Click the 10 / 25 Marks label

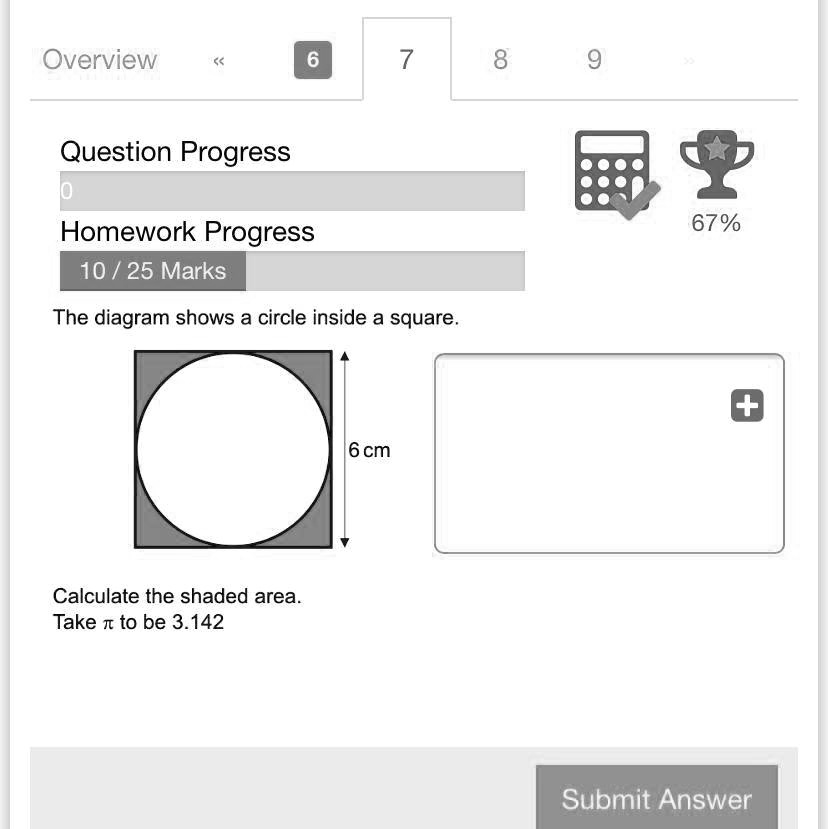pos(153,271)
